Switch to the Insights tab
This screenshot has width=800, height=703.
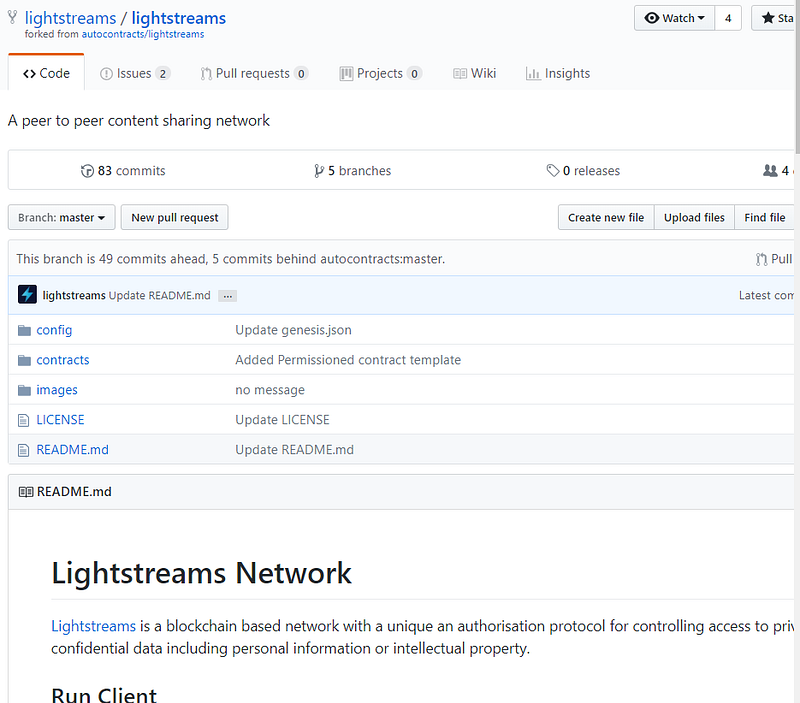tap(558, 73)
